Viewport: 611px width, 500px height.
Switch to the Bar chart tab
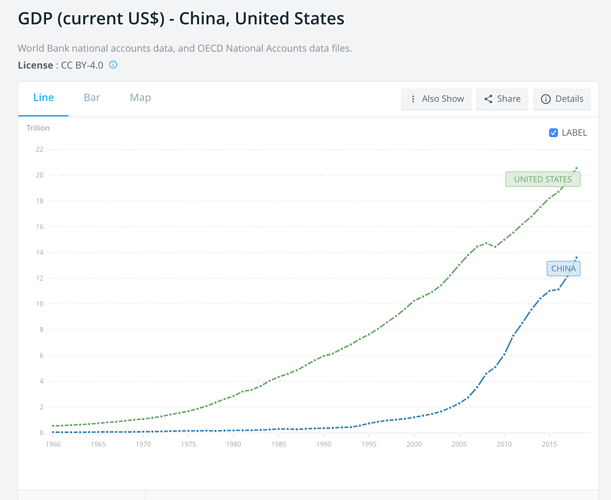point(92,98)
